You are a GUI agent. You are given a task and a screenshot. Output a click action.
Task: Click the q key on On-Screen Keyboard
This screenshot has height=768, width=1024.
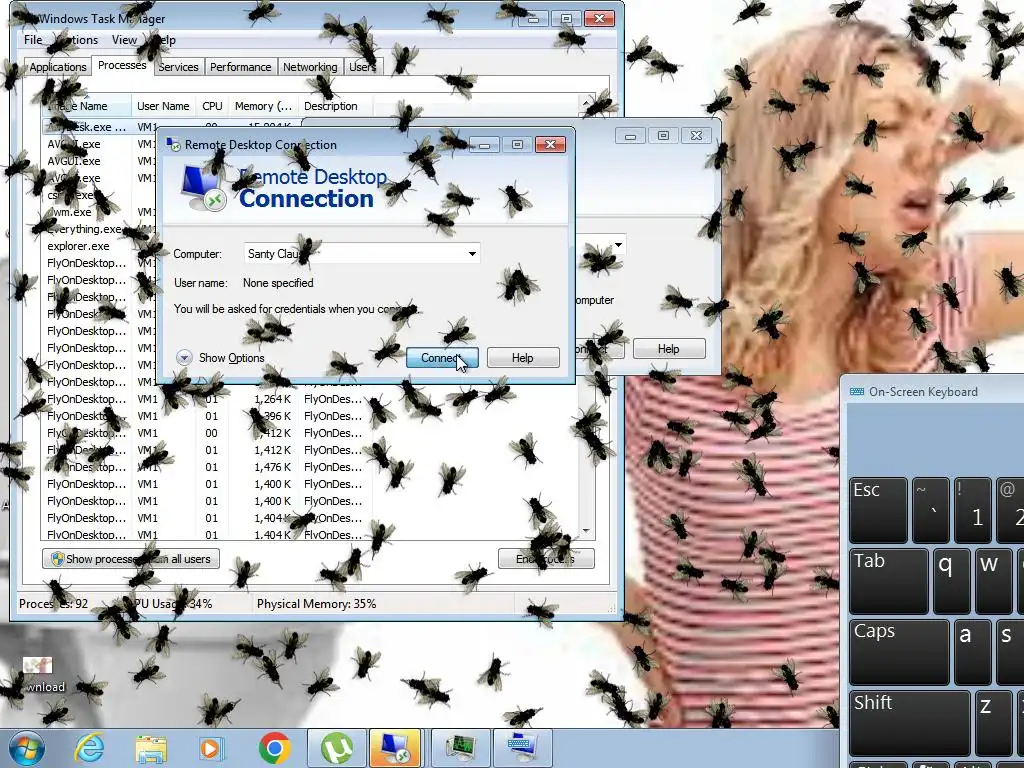(x=953, y=581)
